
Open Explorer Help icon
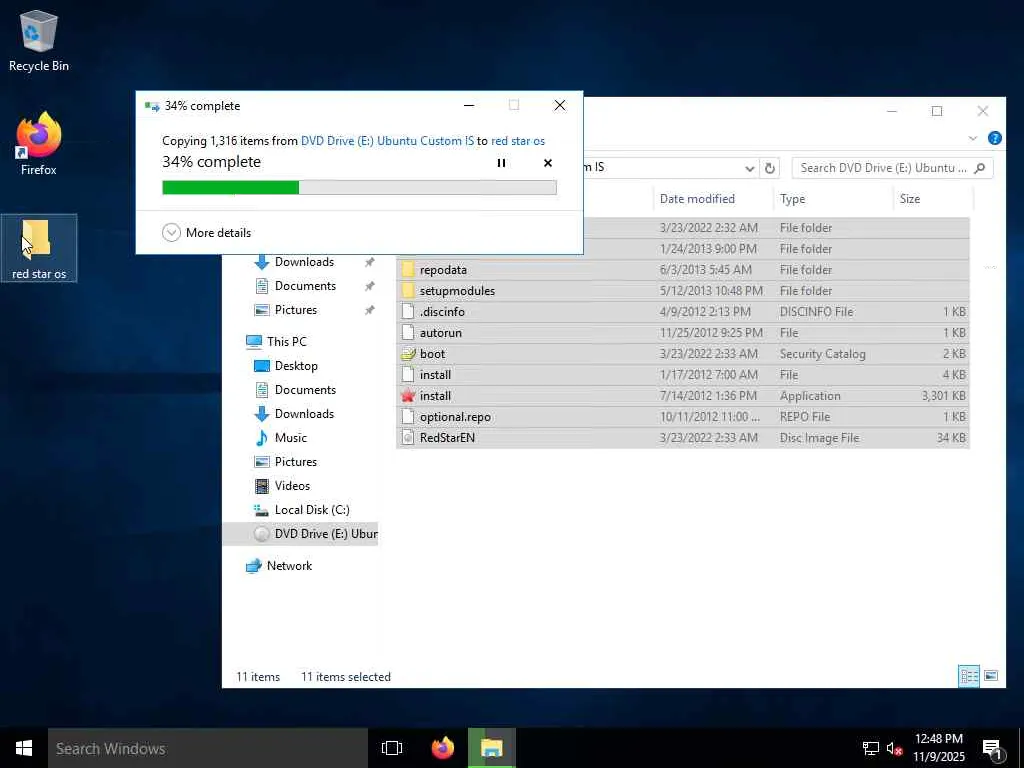pyautogui.click(x=994, y=138)
